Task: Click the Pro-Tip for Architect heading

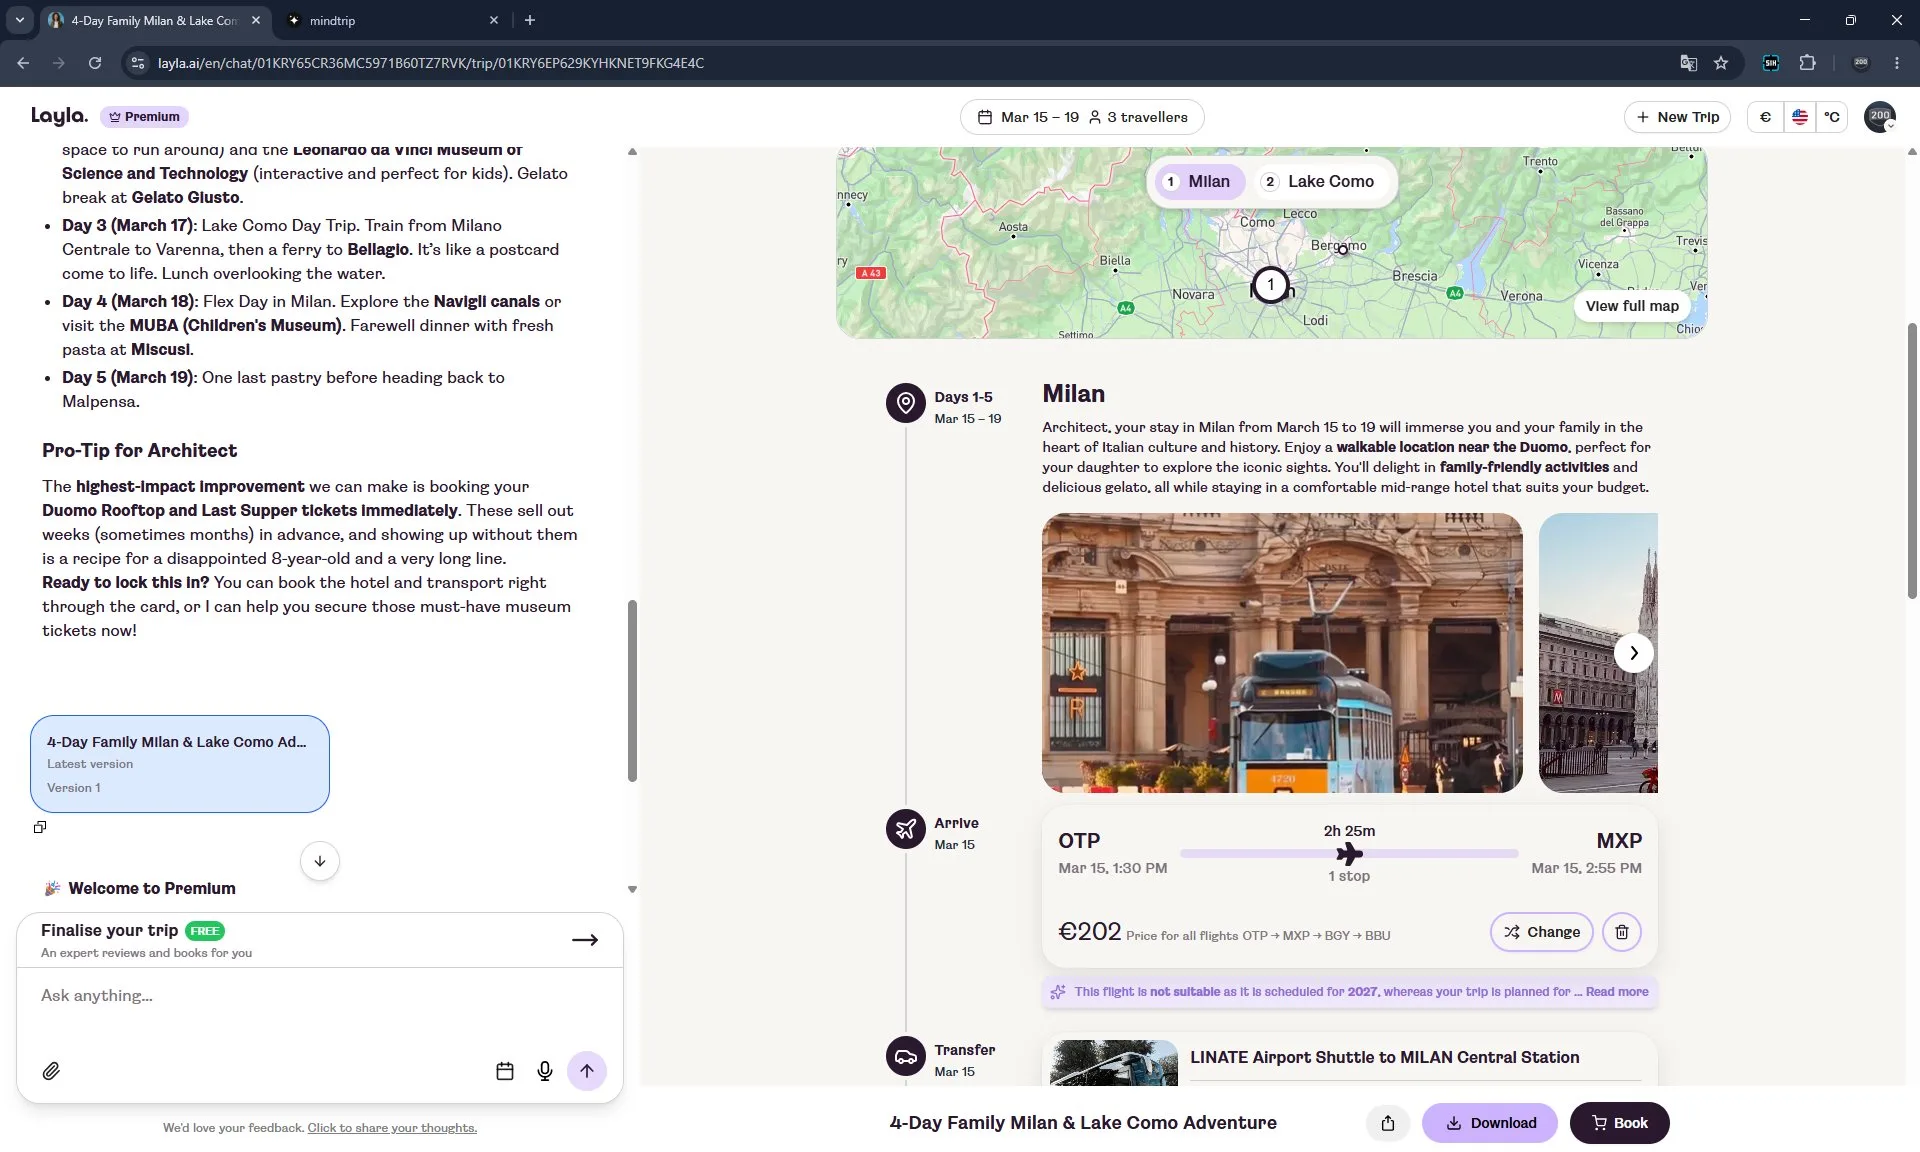Action: pyautogui.click(x=139, y=451)
